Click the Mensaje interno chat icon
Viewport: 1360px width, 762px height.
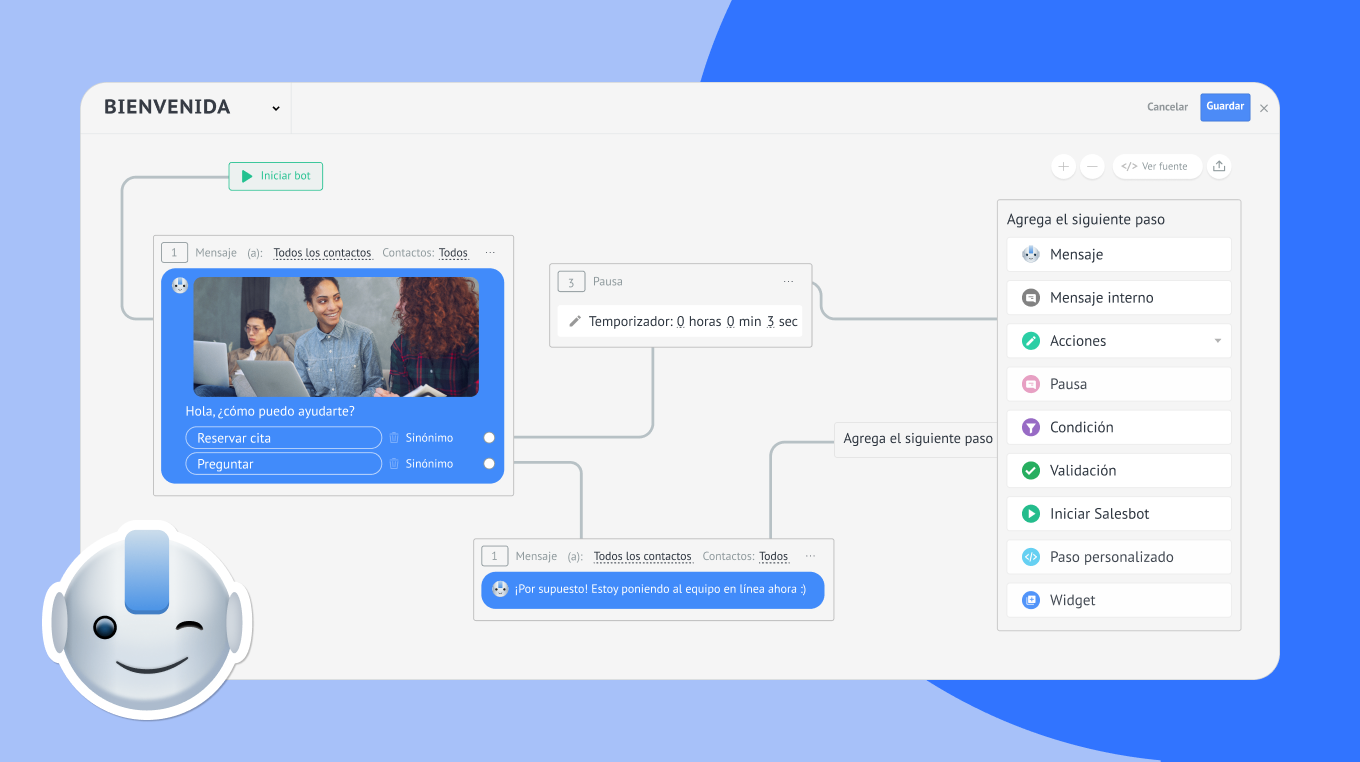coord(1031,297)
